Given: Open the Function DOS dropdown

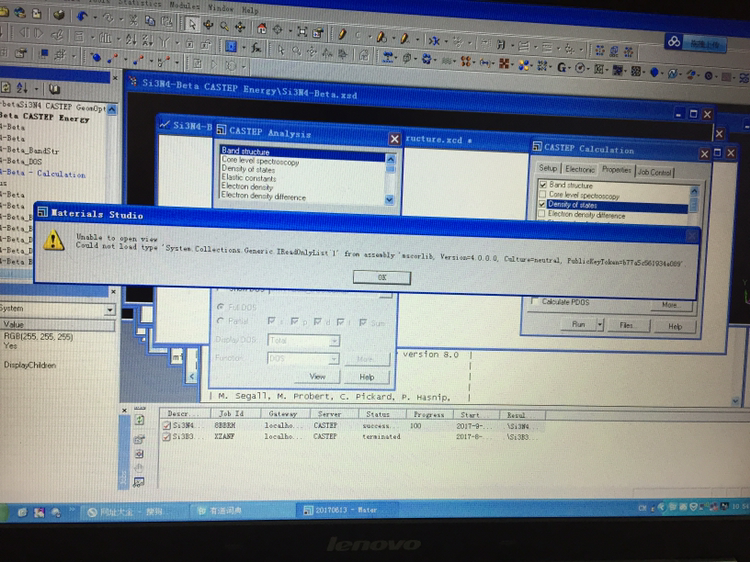Looking at the screenshot, I should [x=334, y=359].
